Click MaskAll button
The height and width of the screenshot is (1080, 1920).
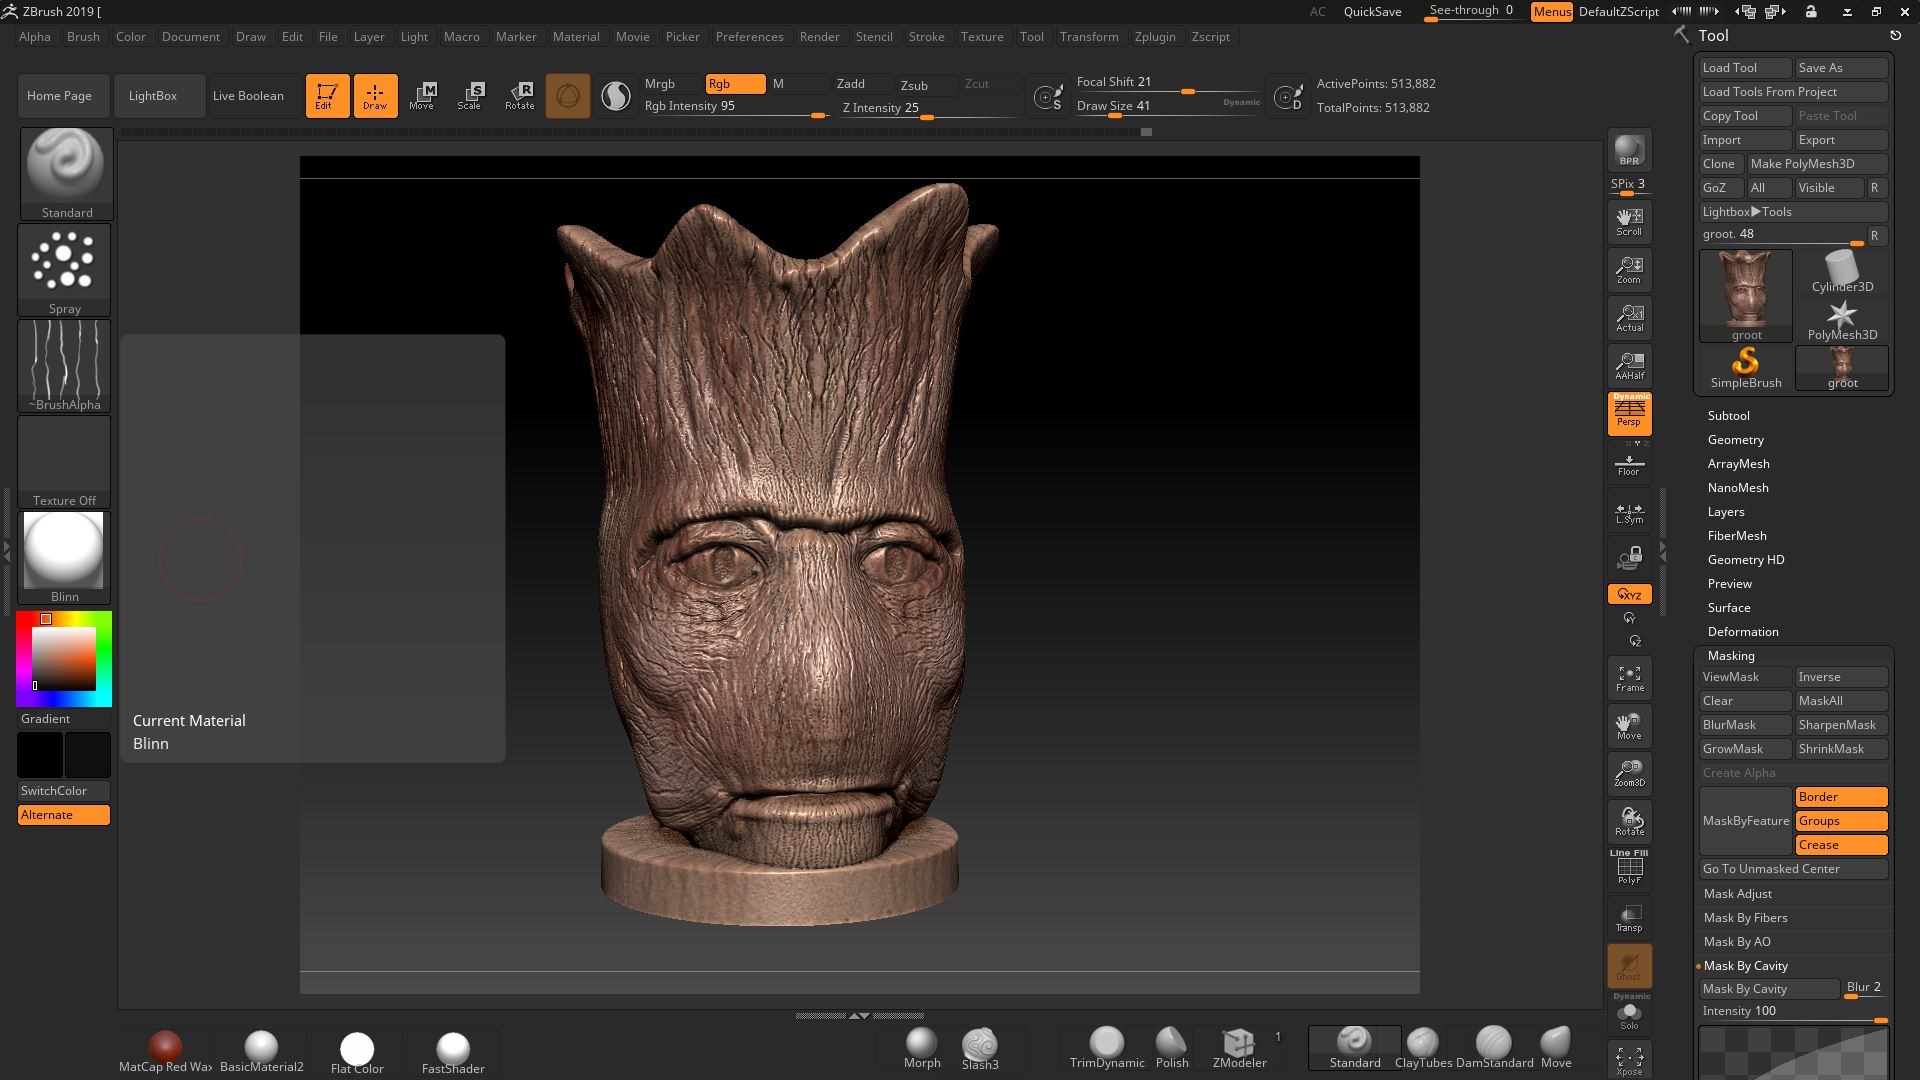(1841, 701)
